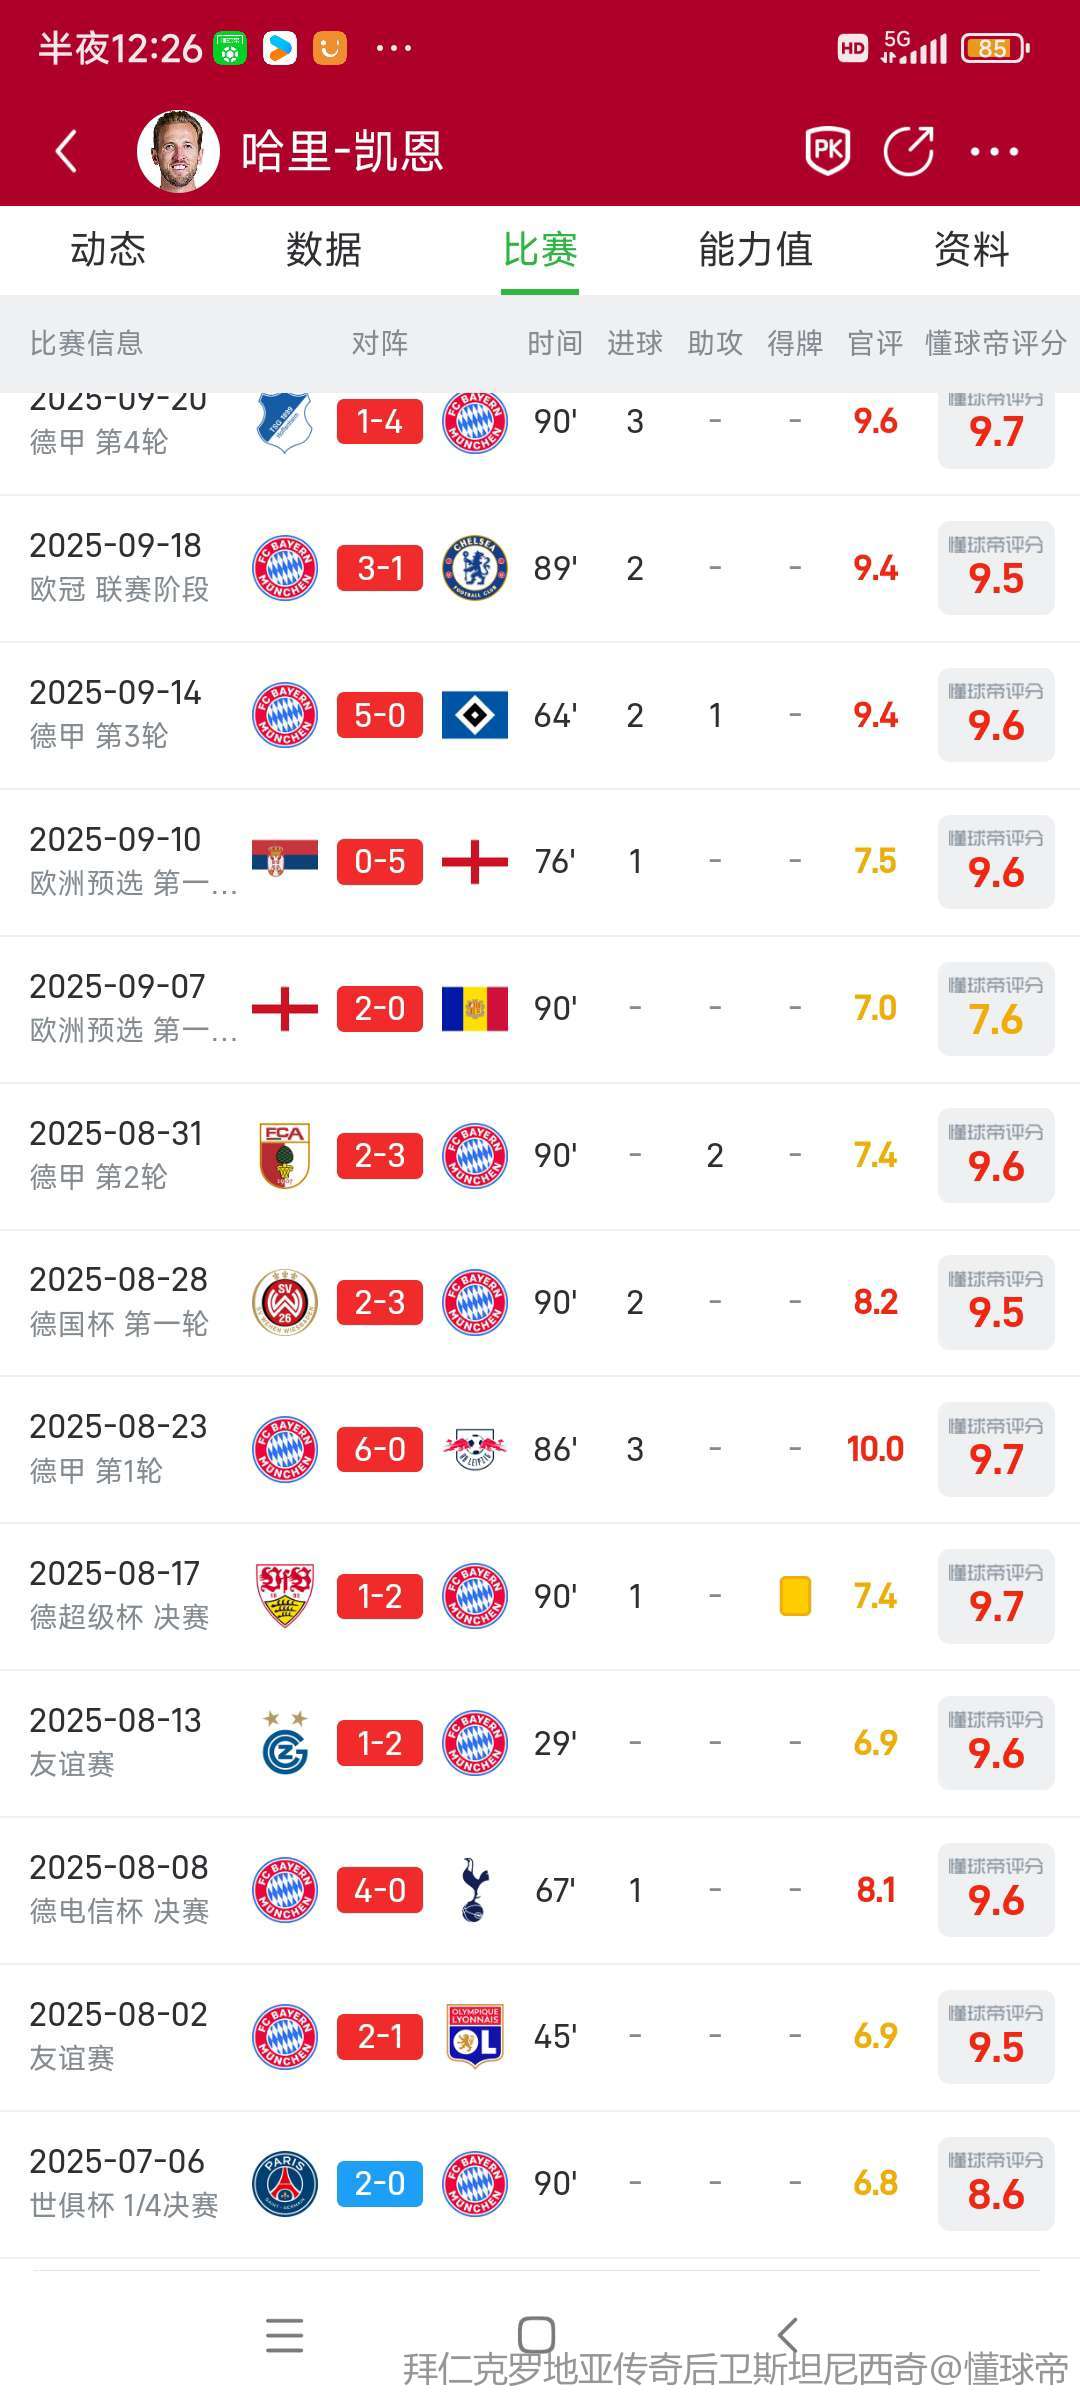Switch to the 数据 tab
The width and height of the screenshot is (1080, 2400).
tap(323, 250)
